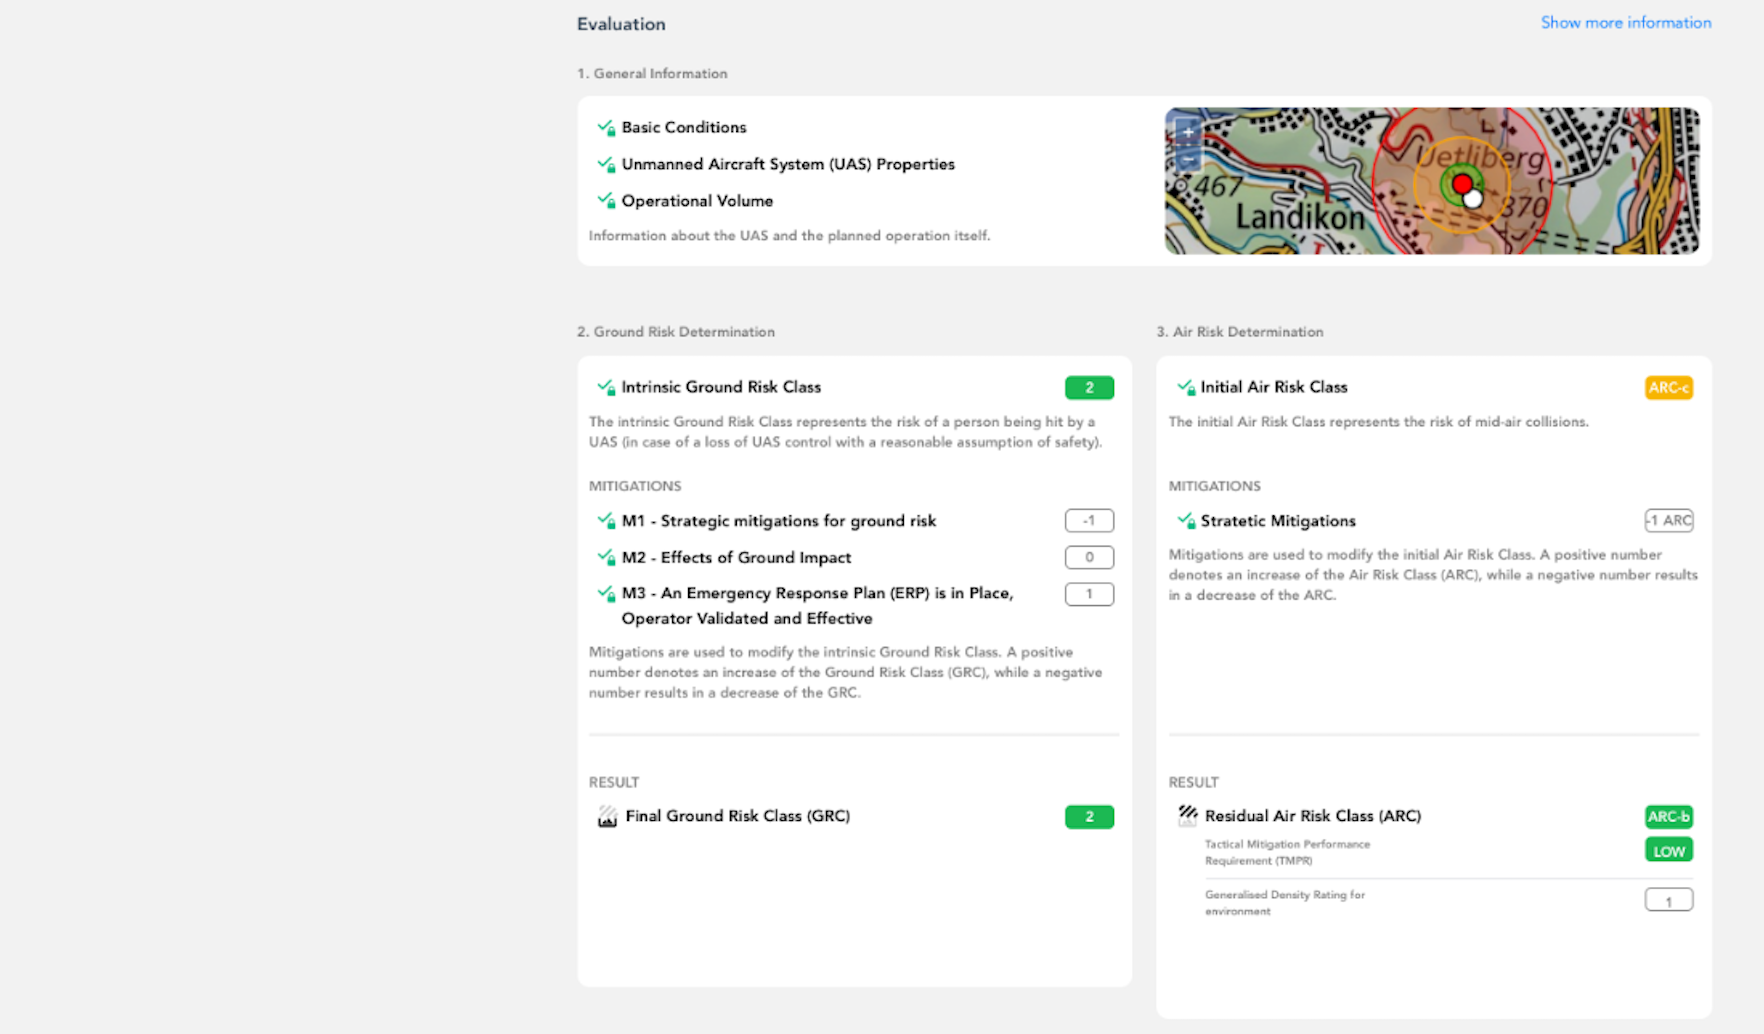Zoom out on the map with minus
Image resolution: width=1764 pixels, height=1034 pixels.
1187,159
